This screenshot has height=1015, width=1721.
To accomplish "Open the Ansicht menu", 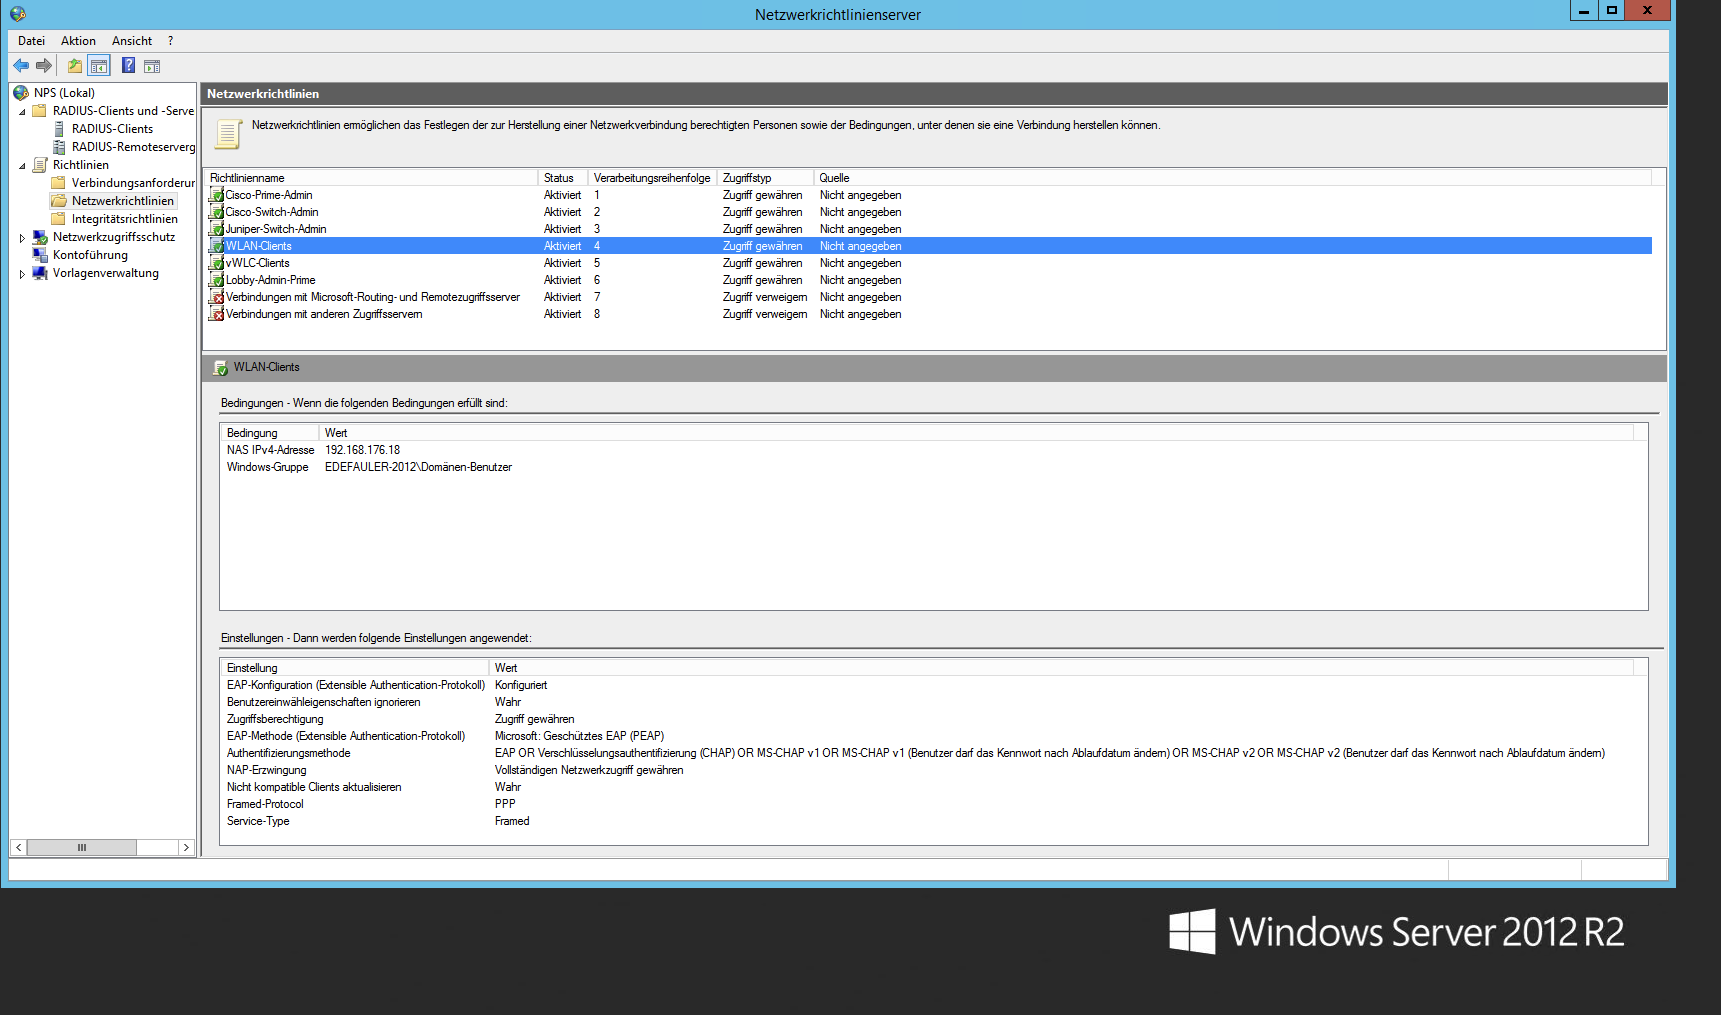I will pos(132,41).
